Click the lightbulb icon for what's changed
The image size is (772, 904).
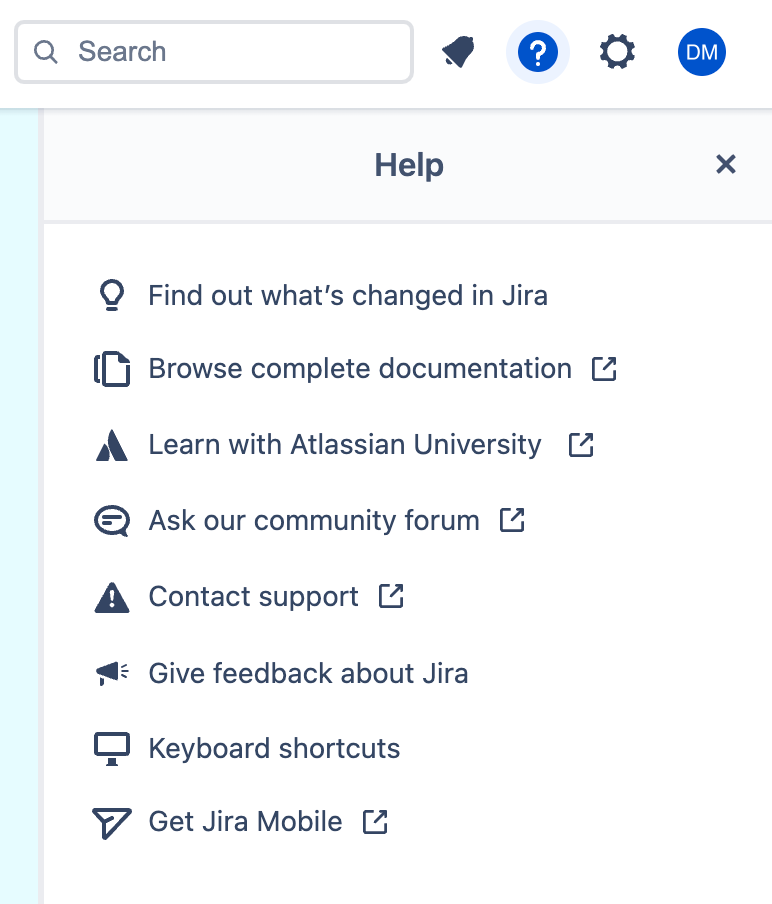pyautogui.click(x=112, y=295)
